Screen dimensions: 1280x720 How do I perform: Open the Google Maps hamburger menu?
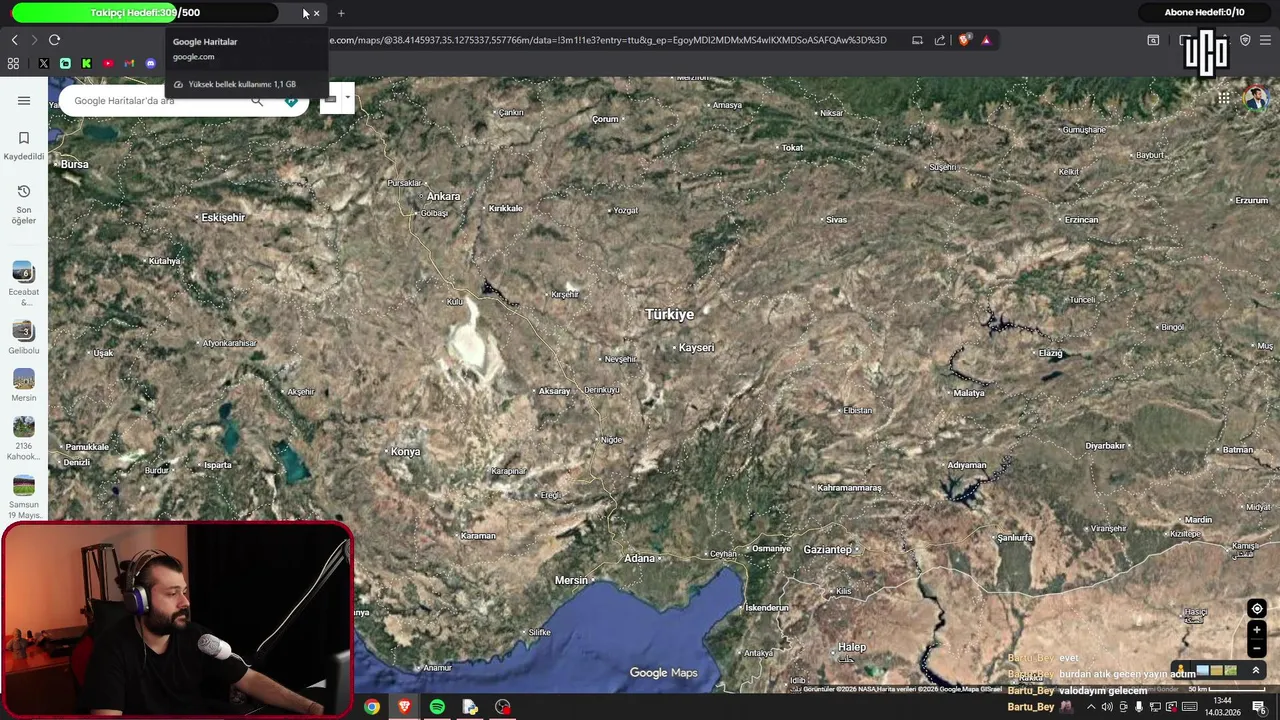24,100
